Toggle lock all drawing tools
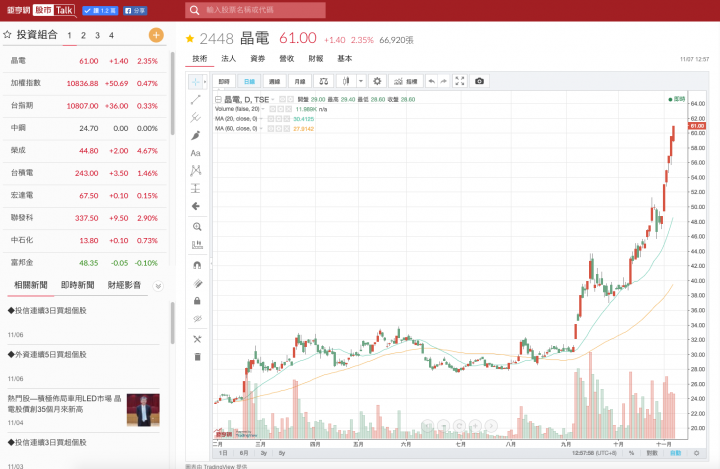The image size is (720, 469). click(x=197, y=301)
